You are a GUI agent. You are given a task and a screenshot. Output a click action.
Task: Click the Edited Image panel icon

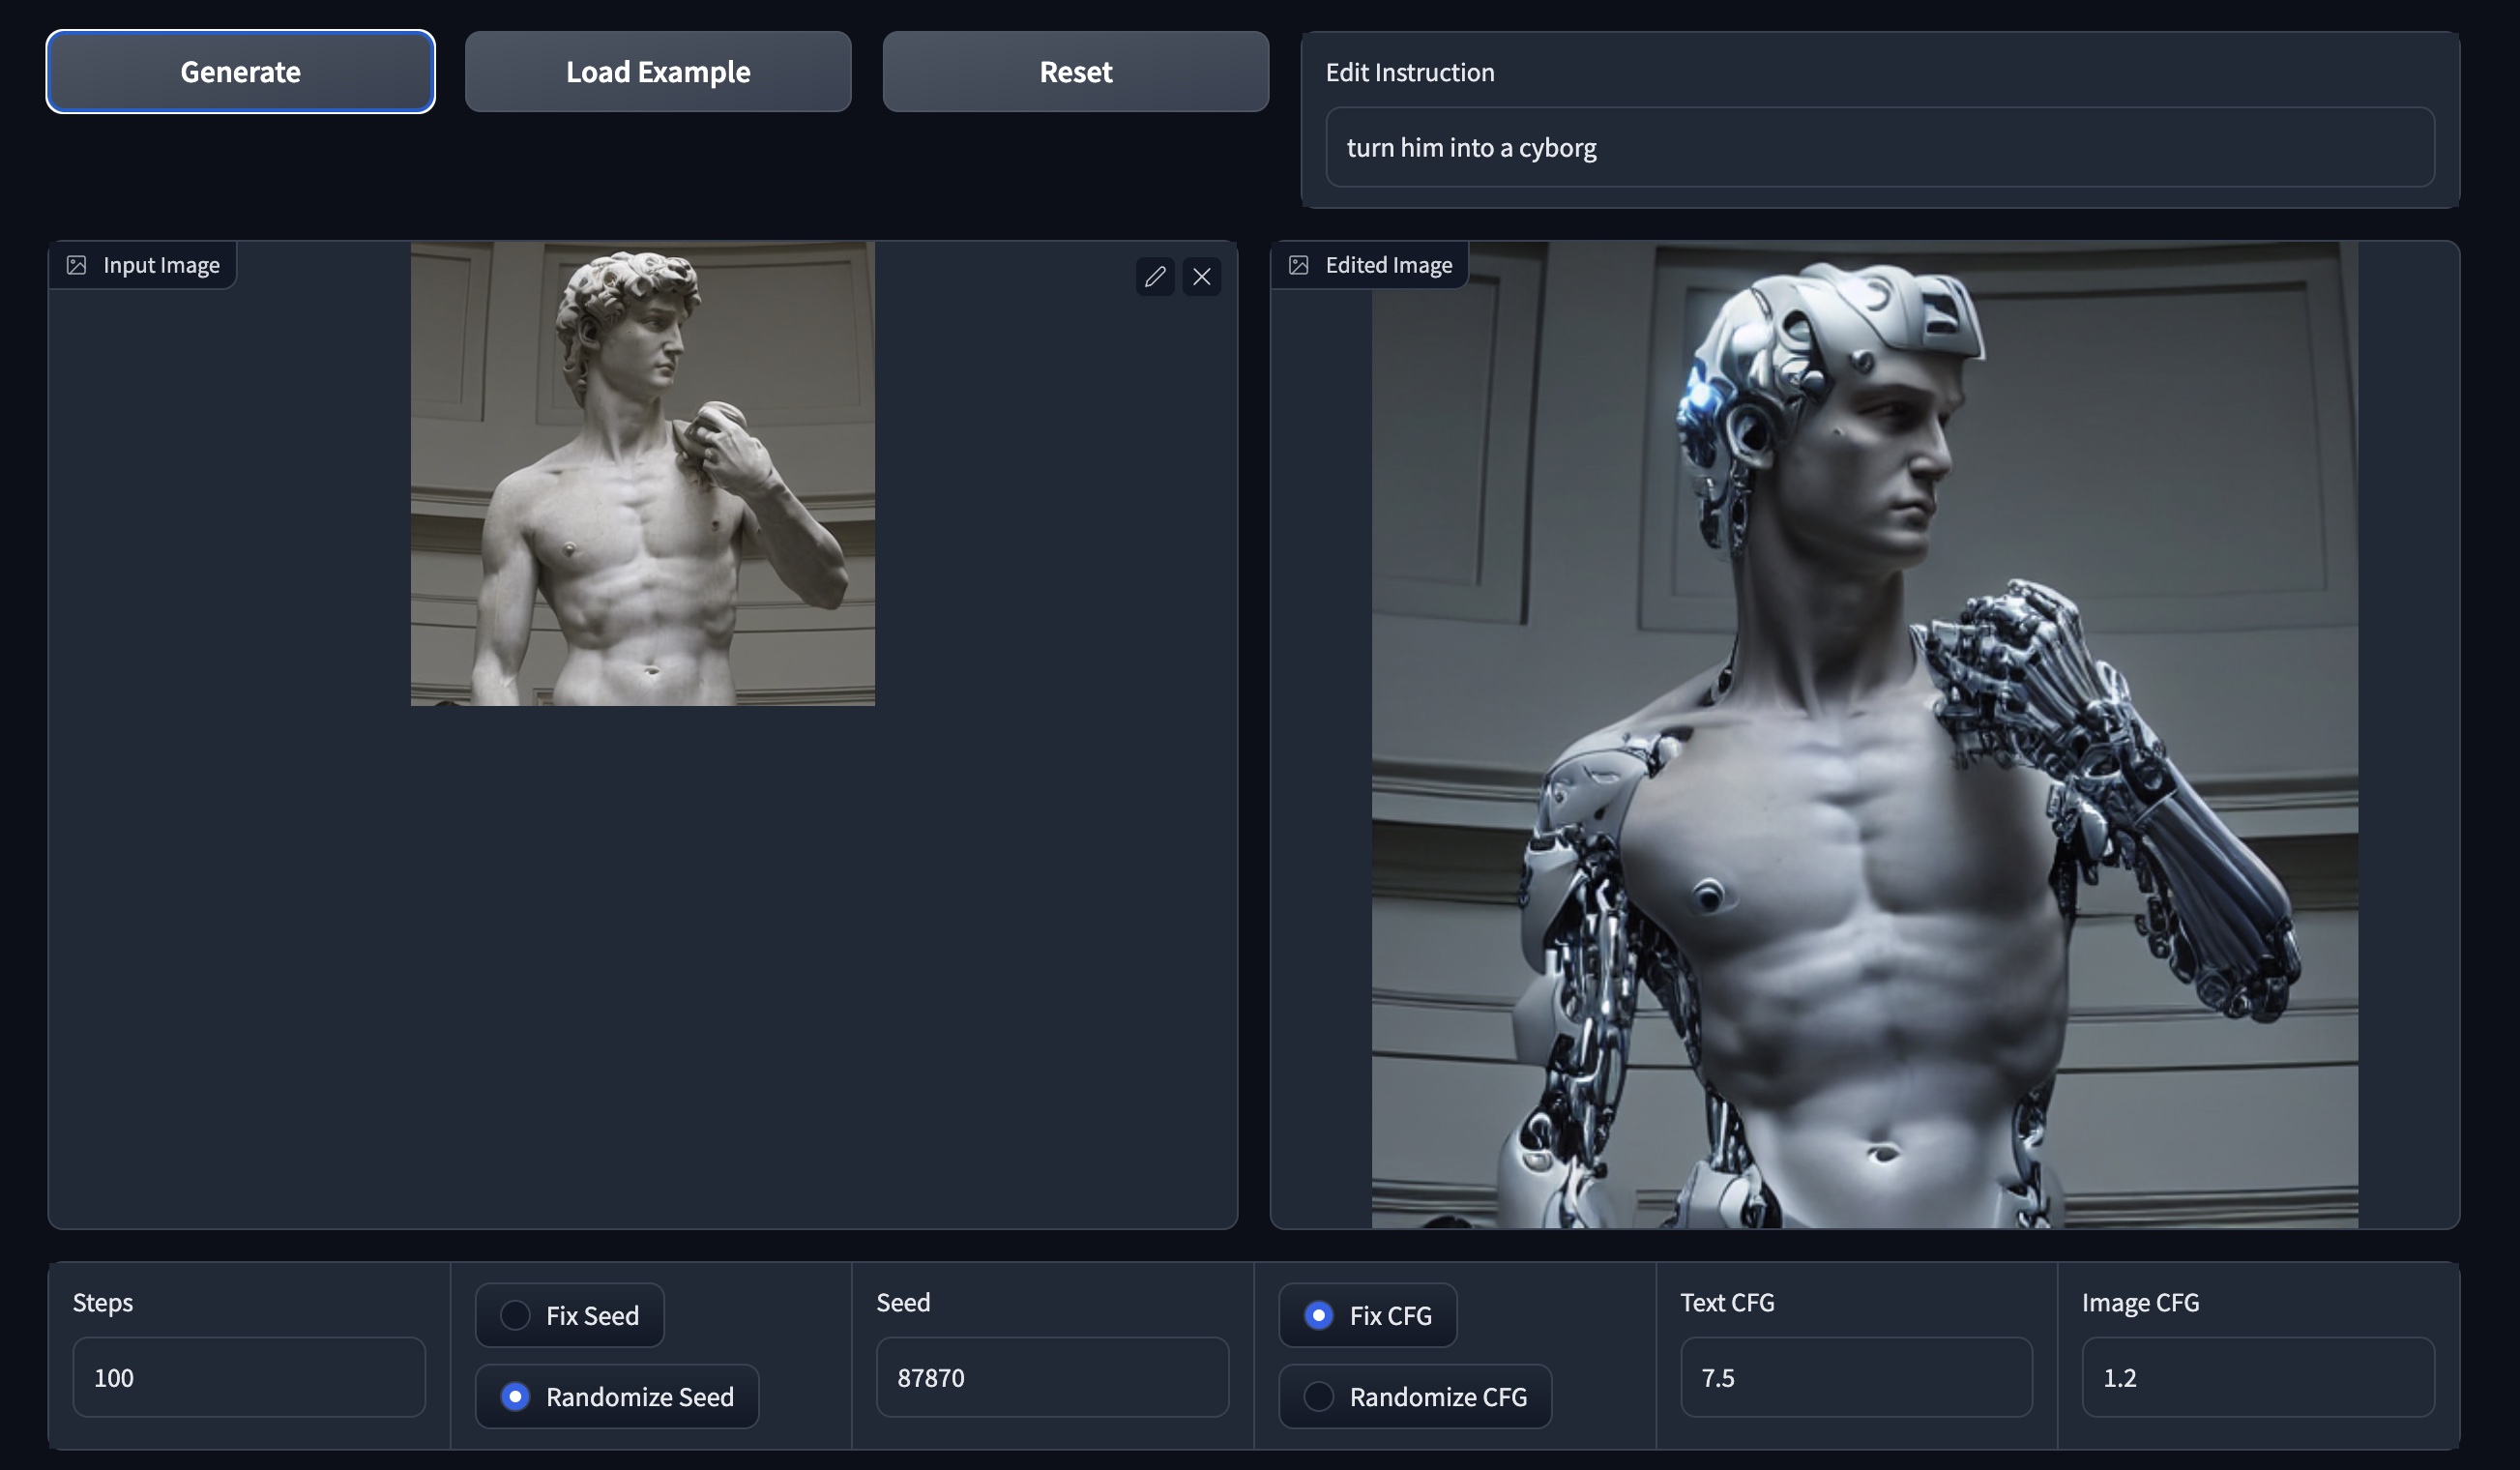click(x=1300, y=266)
